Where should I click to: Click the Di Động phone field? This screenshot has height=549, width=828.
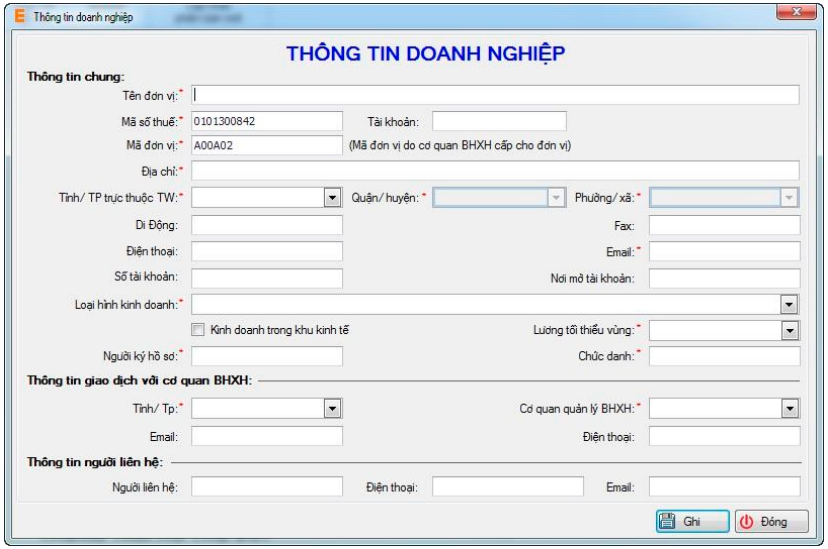click(266, 224)
